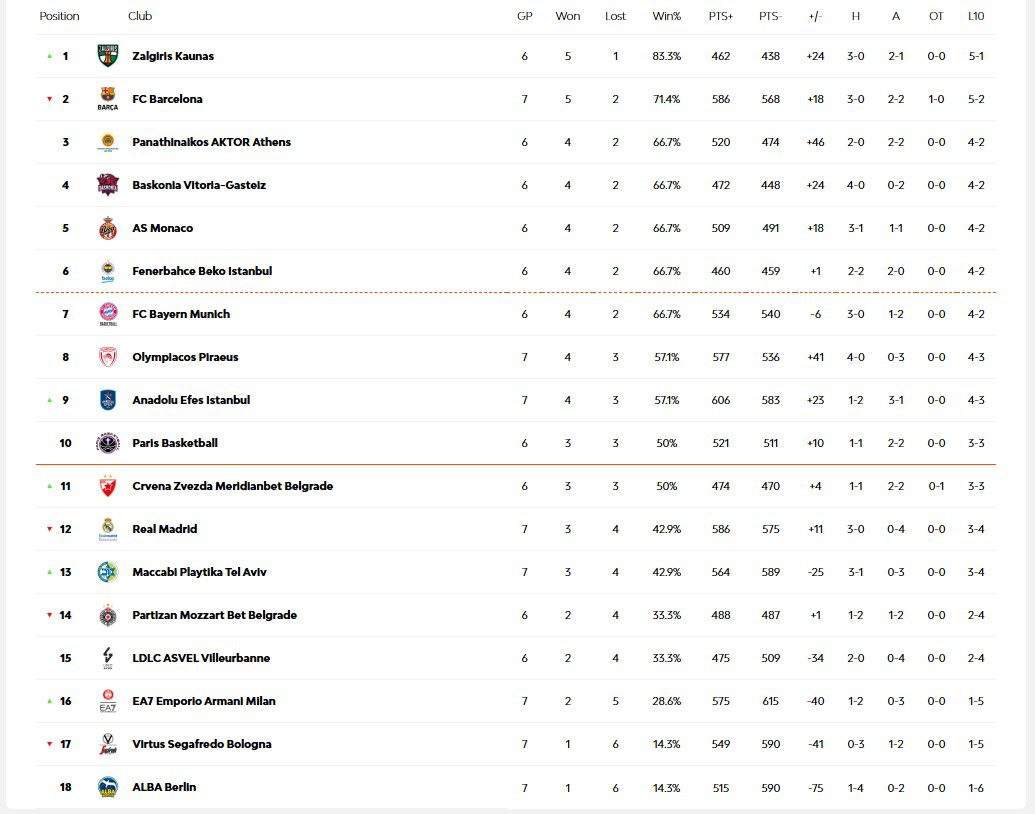Click the AS Monaco team logo
Screen dimensions: 1035x814
pyautogui.click(x=108, y=228)
